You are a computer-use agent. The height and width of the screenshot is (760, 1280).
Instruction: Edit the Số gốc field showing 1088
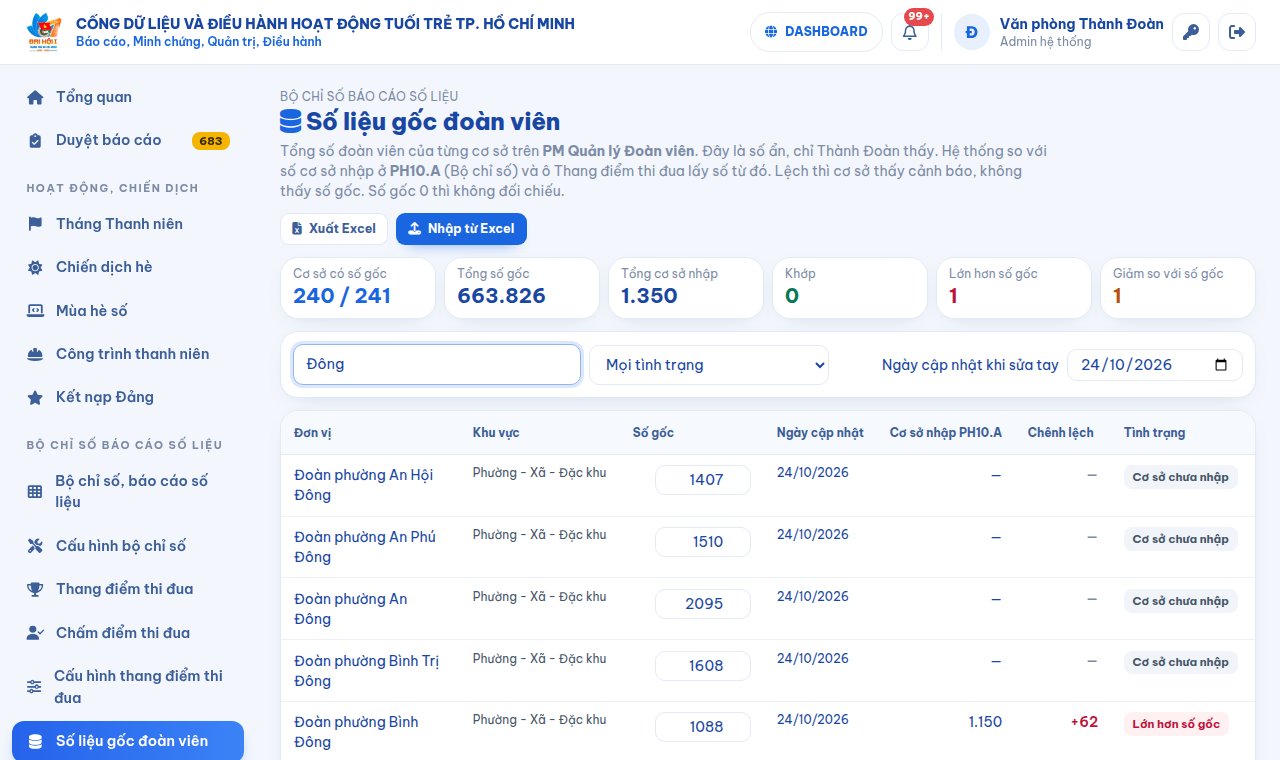pos(703,727)
